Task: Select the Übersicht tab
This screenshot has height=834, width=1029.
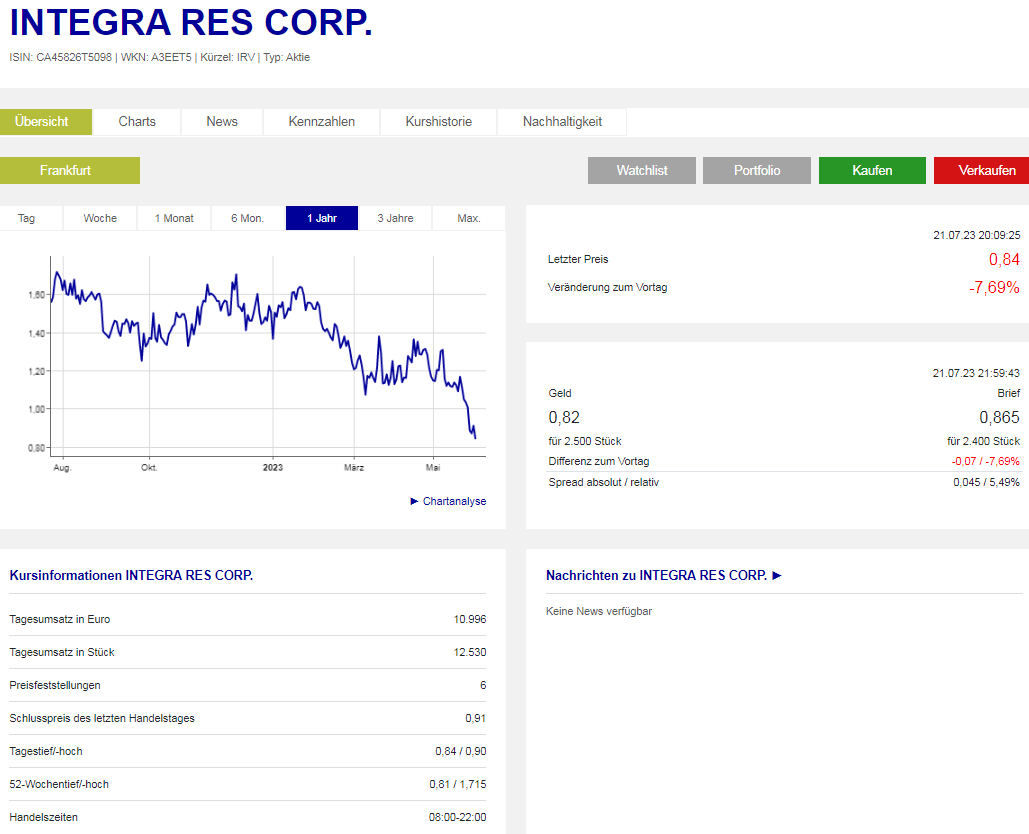Action: (42, 121)
